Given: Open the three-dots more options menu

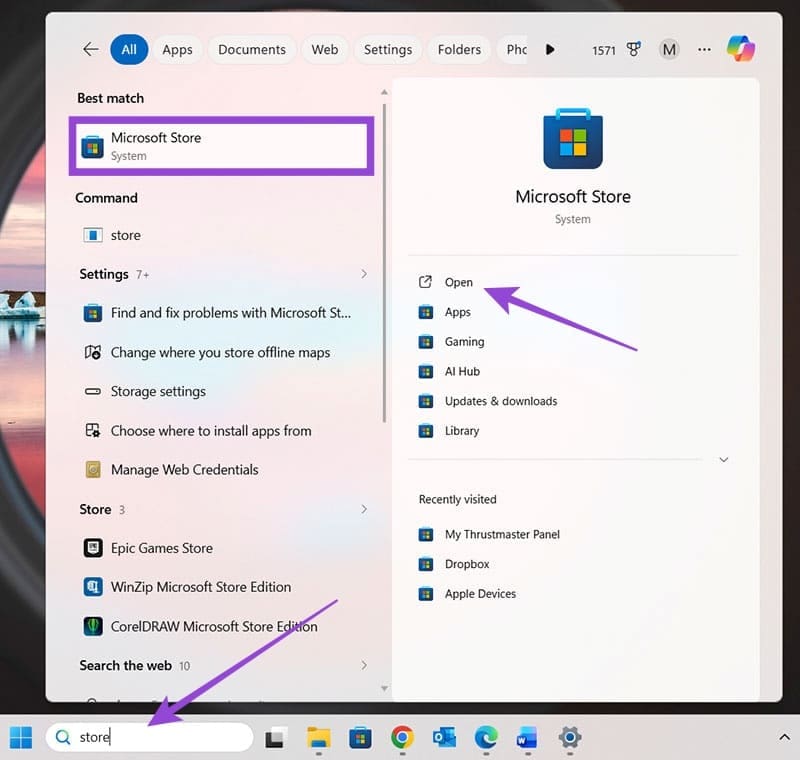Looking at the screenshot, I should 704,49.
